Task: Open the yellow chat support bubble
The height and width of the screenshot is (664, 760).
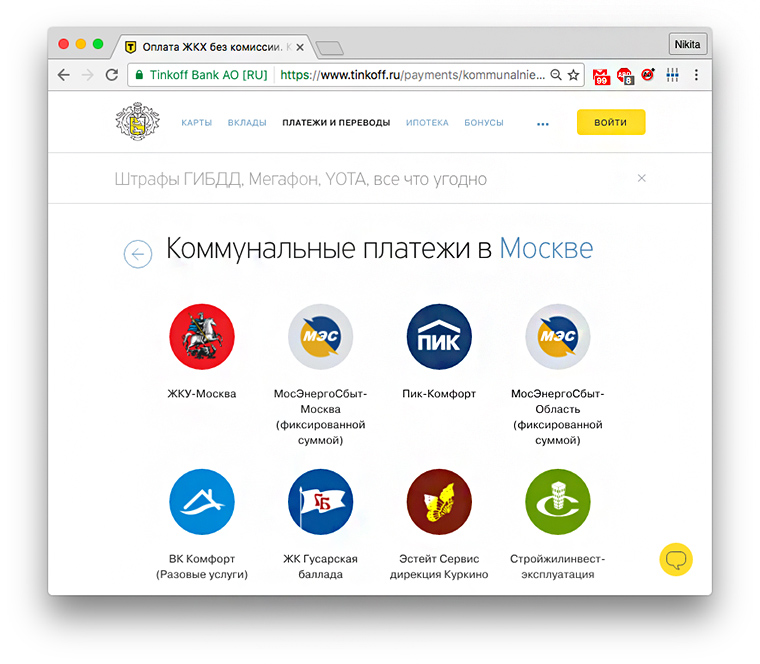Action: tap(676, 559)
